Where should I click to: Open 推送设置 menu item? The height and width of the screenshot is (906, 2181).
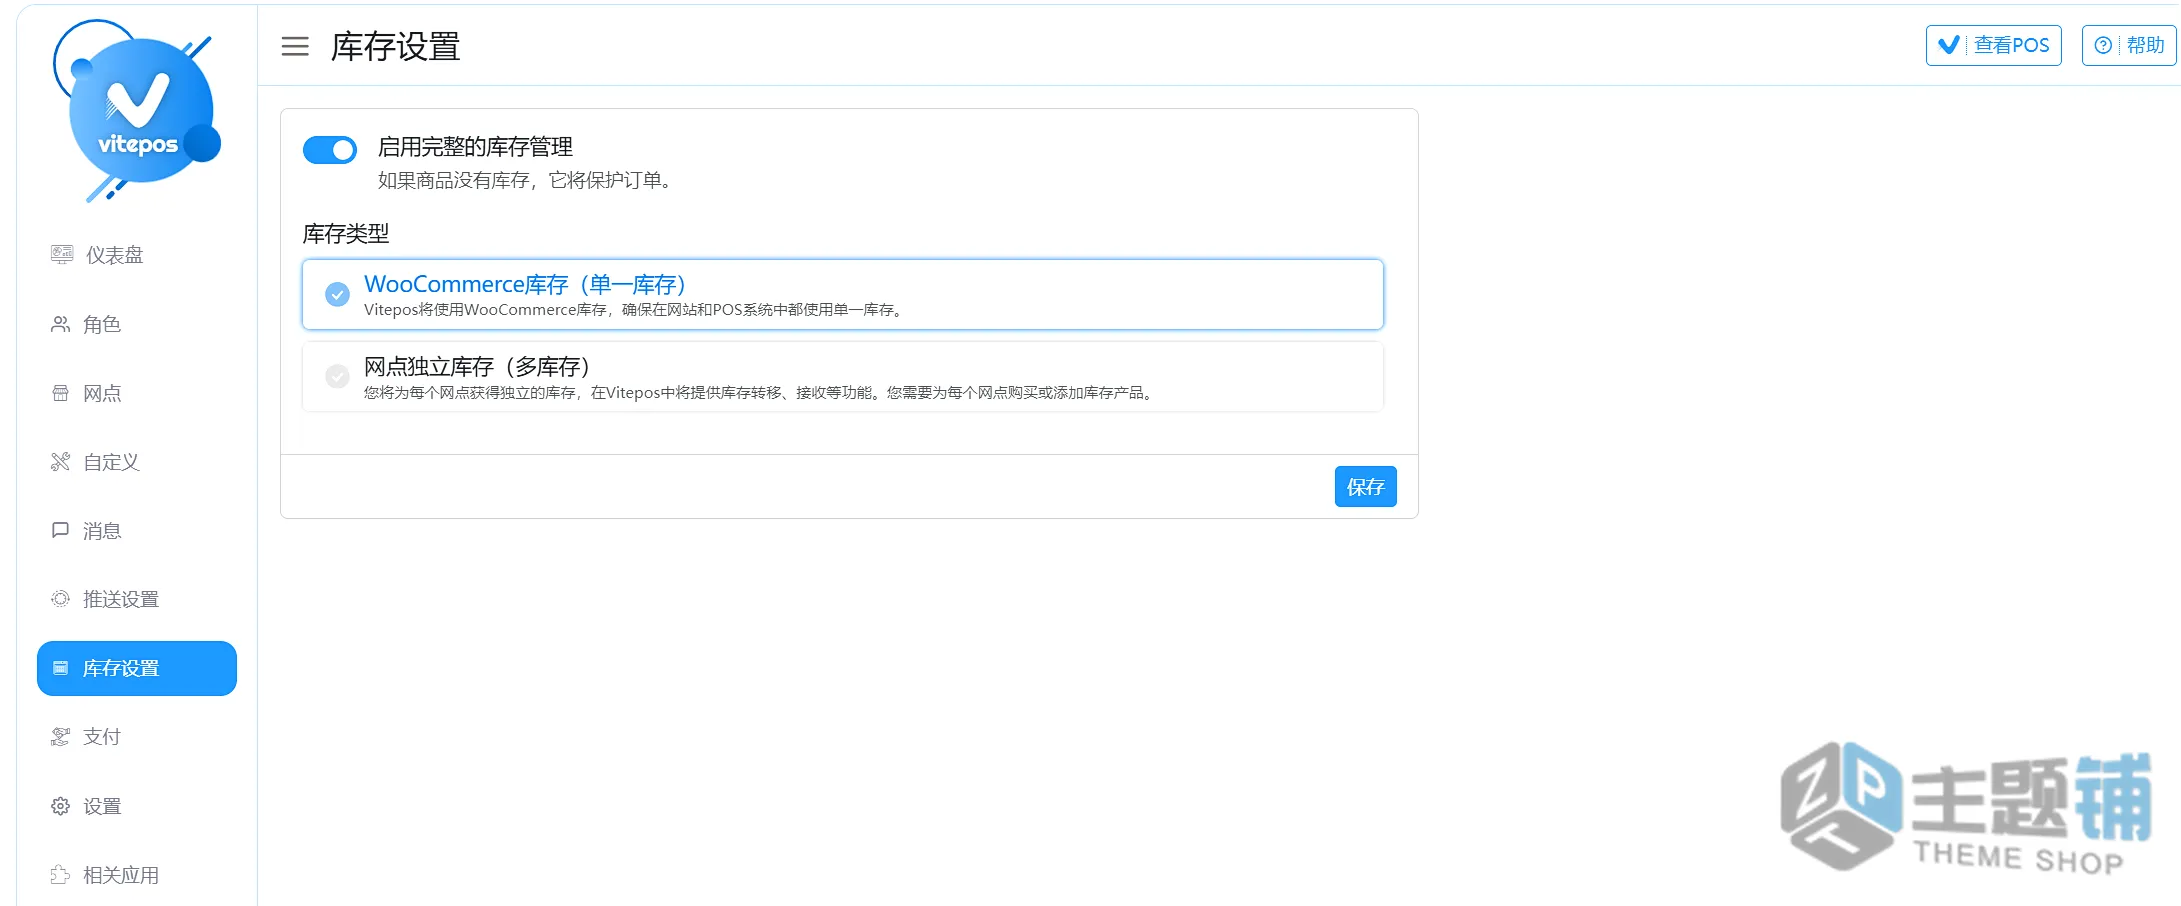click(137, 599)
